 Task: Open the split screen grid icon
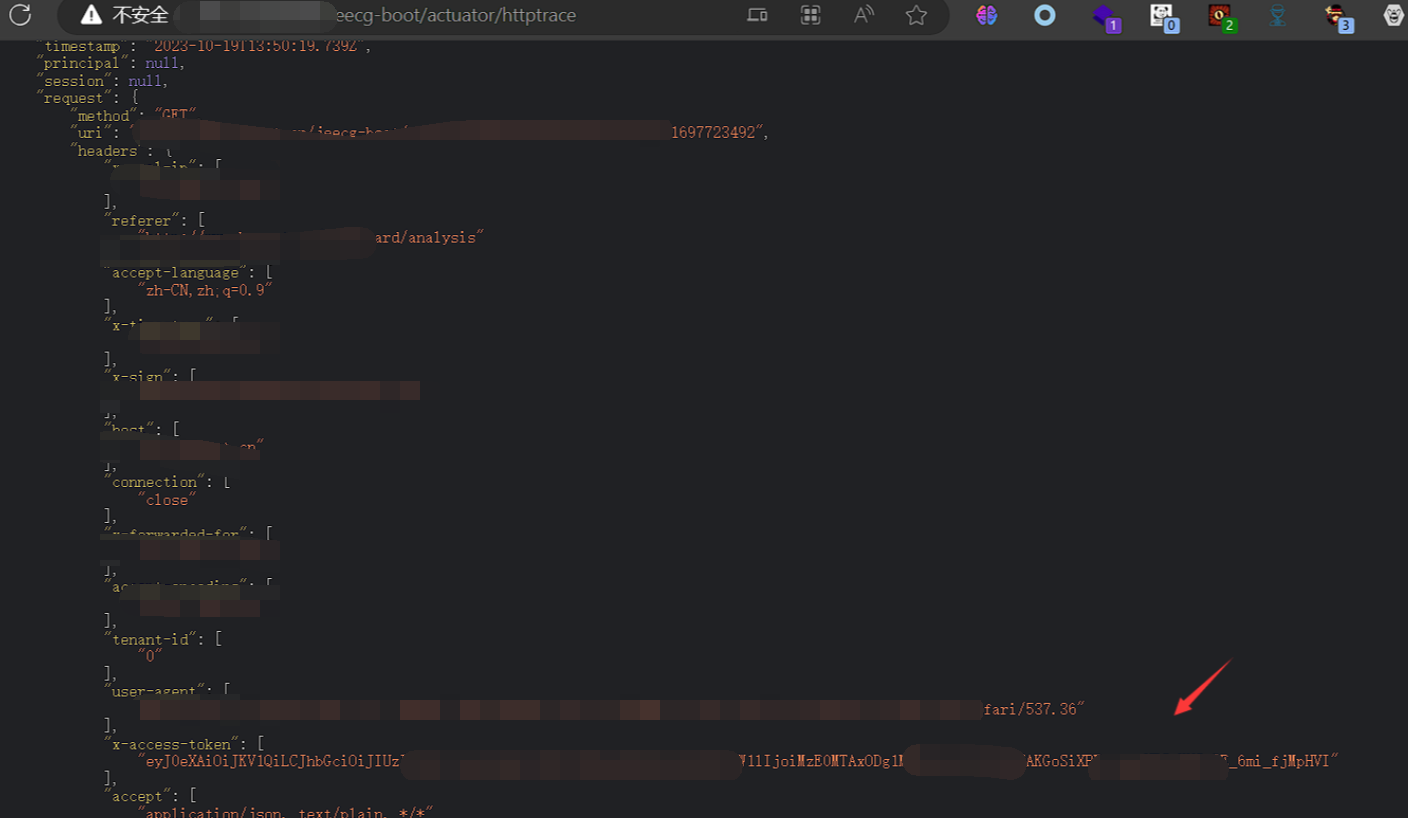pos(810,16)
